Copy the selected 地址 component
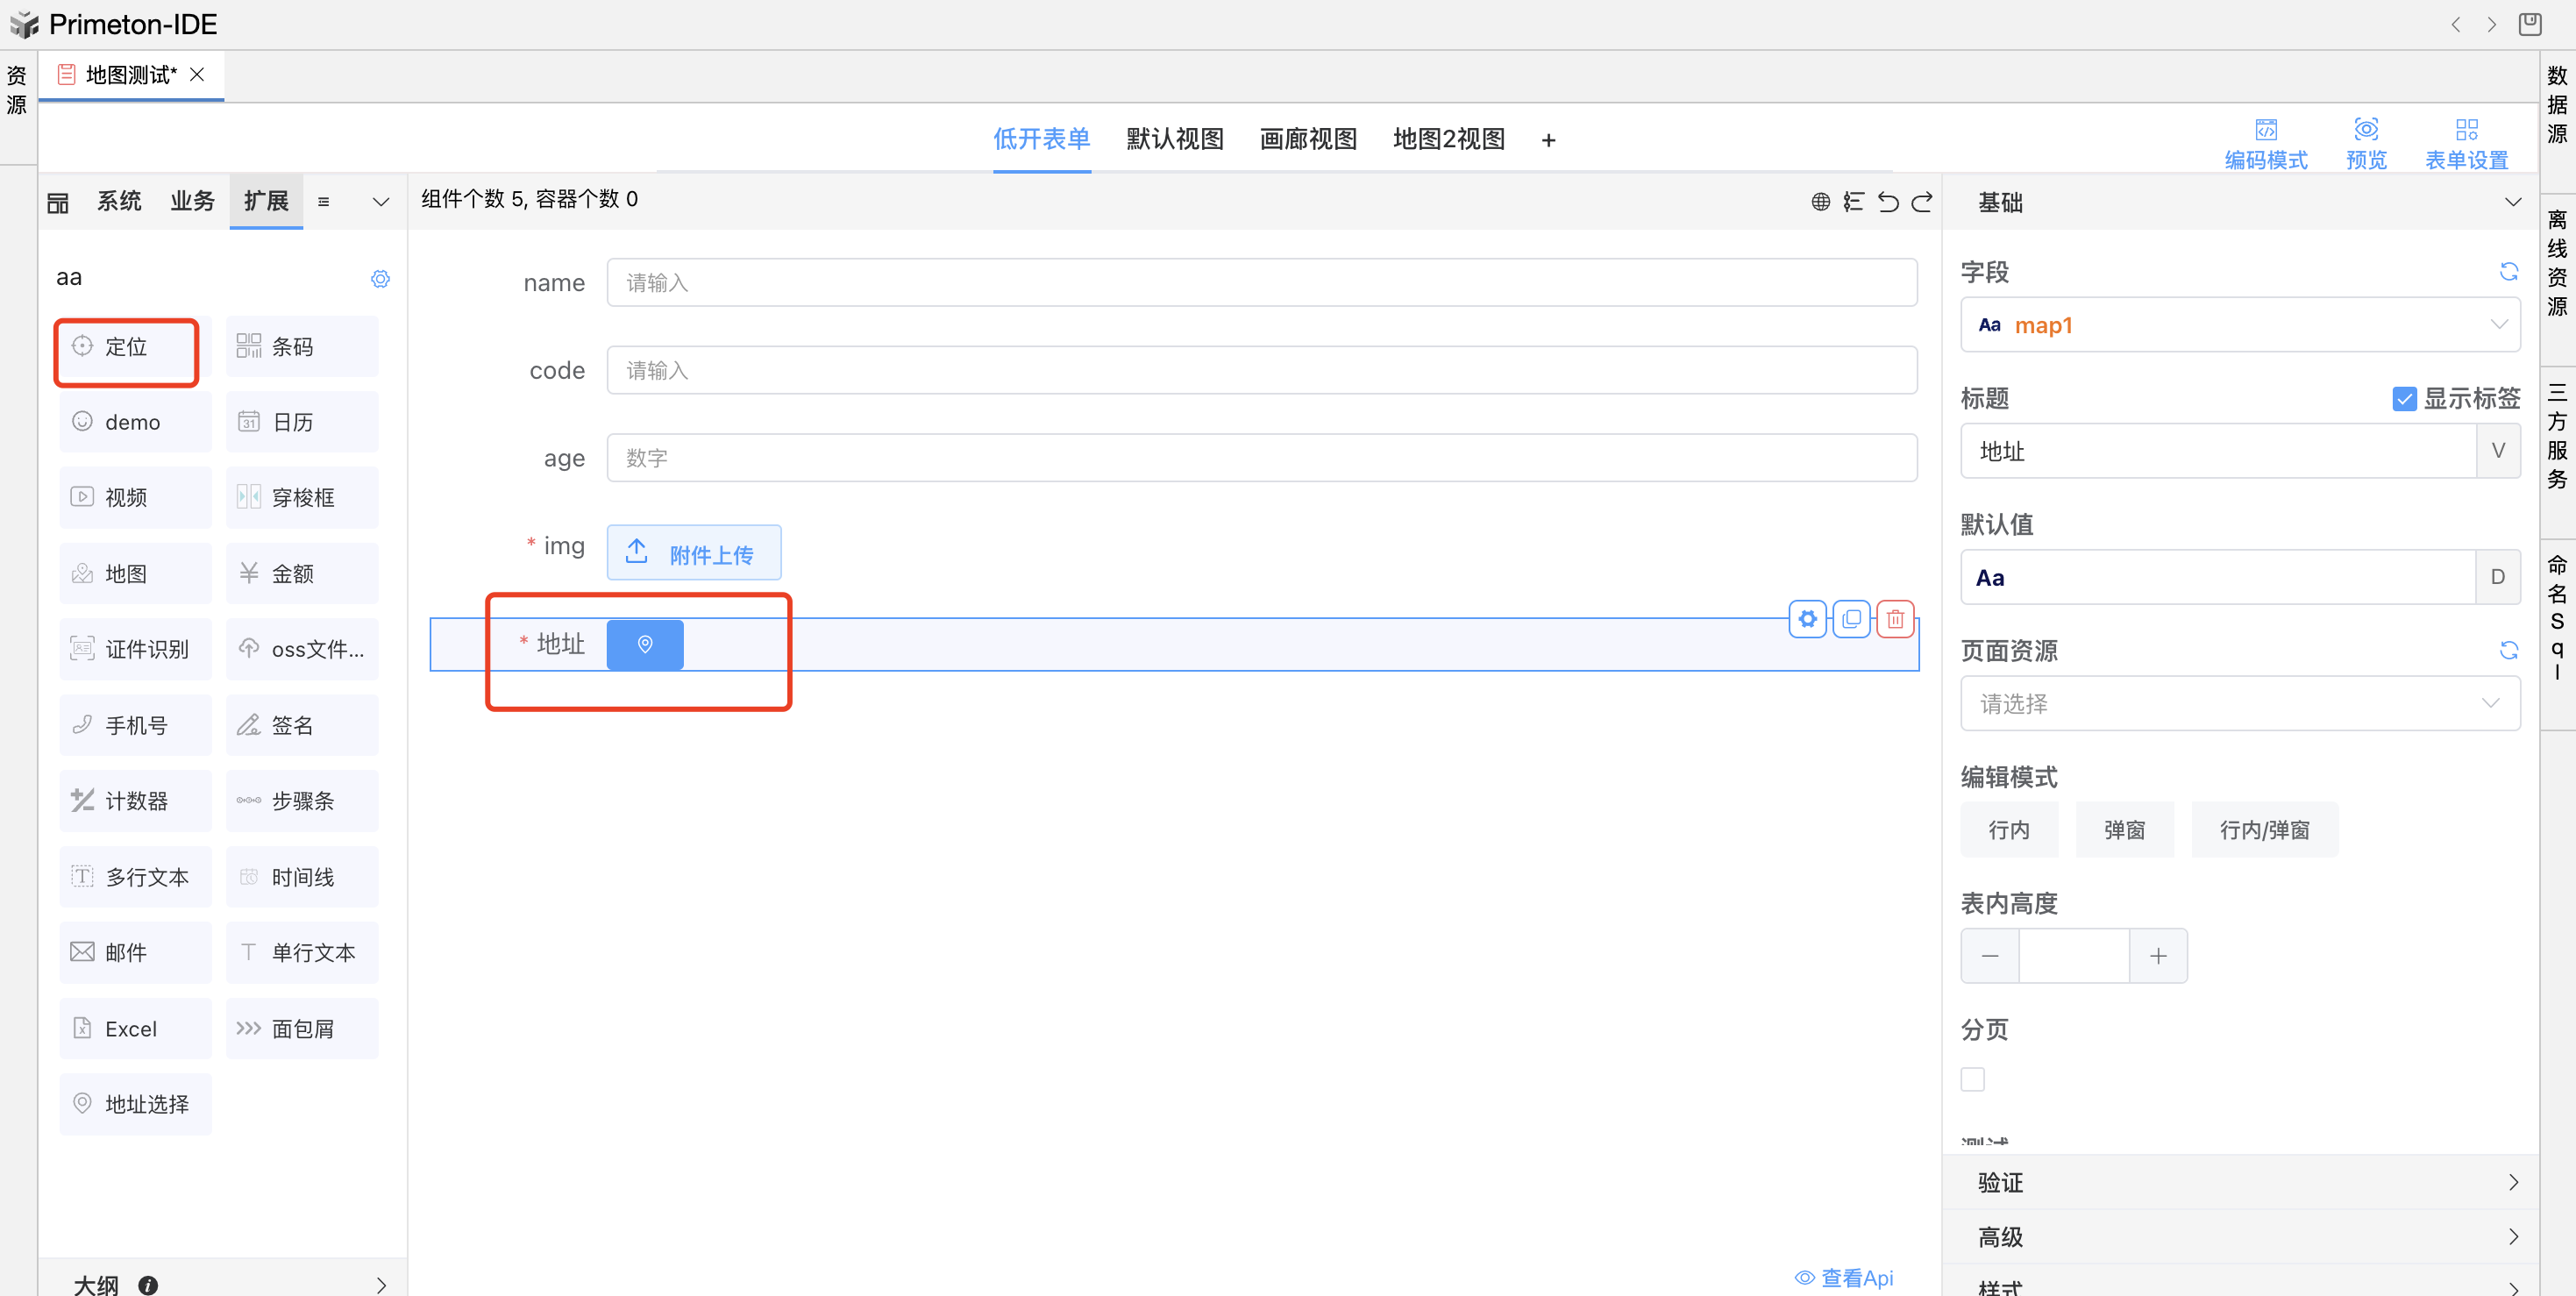The height and width of the screenshot is (1296, 2576). pyautogui.click(x=1851, y=619)
